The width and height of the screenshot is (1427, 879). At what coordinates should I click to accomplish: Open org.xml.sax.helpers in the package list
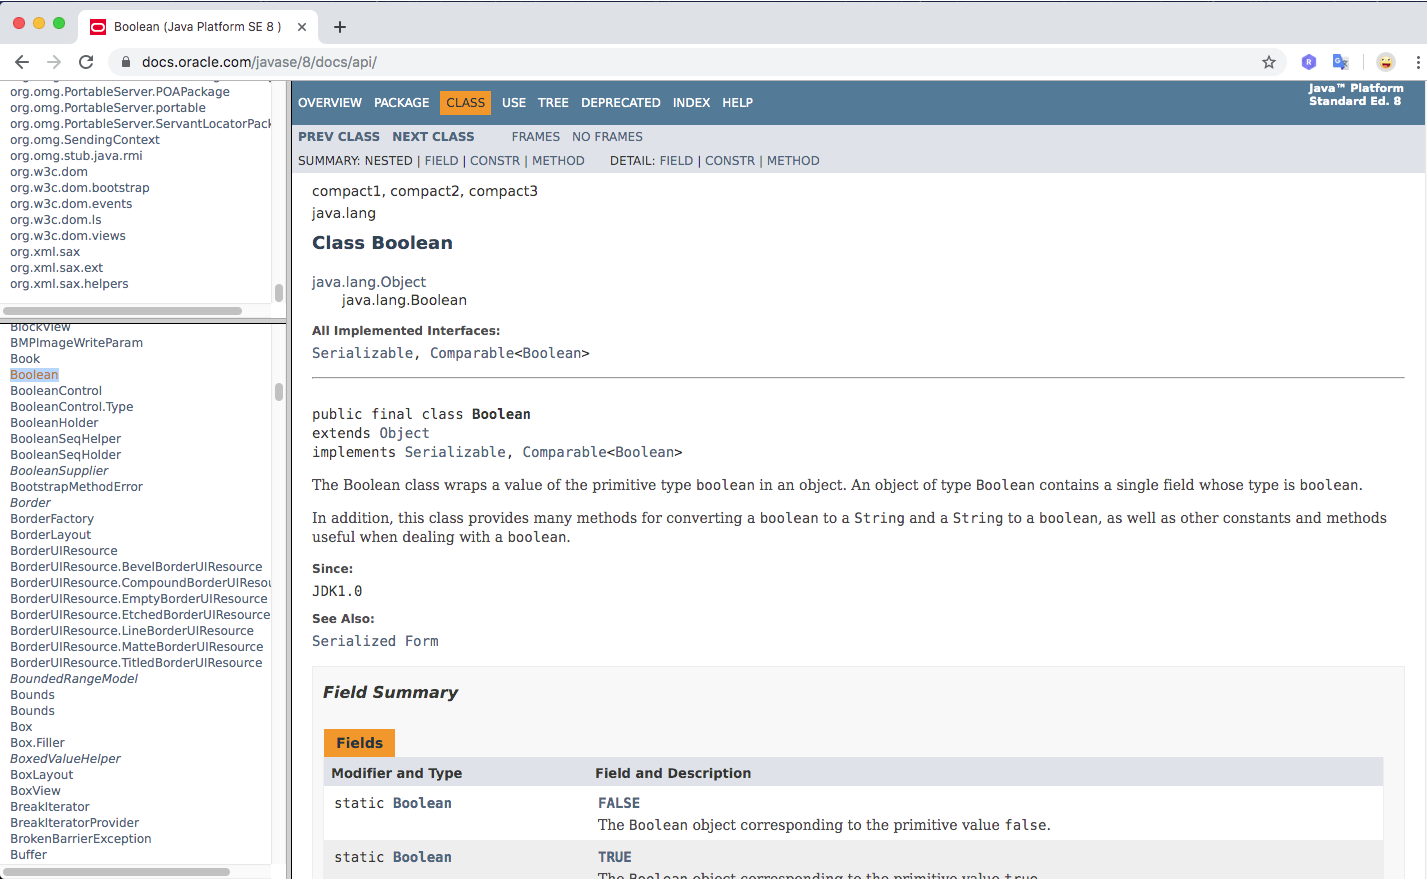point(69,284)
